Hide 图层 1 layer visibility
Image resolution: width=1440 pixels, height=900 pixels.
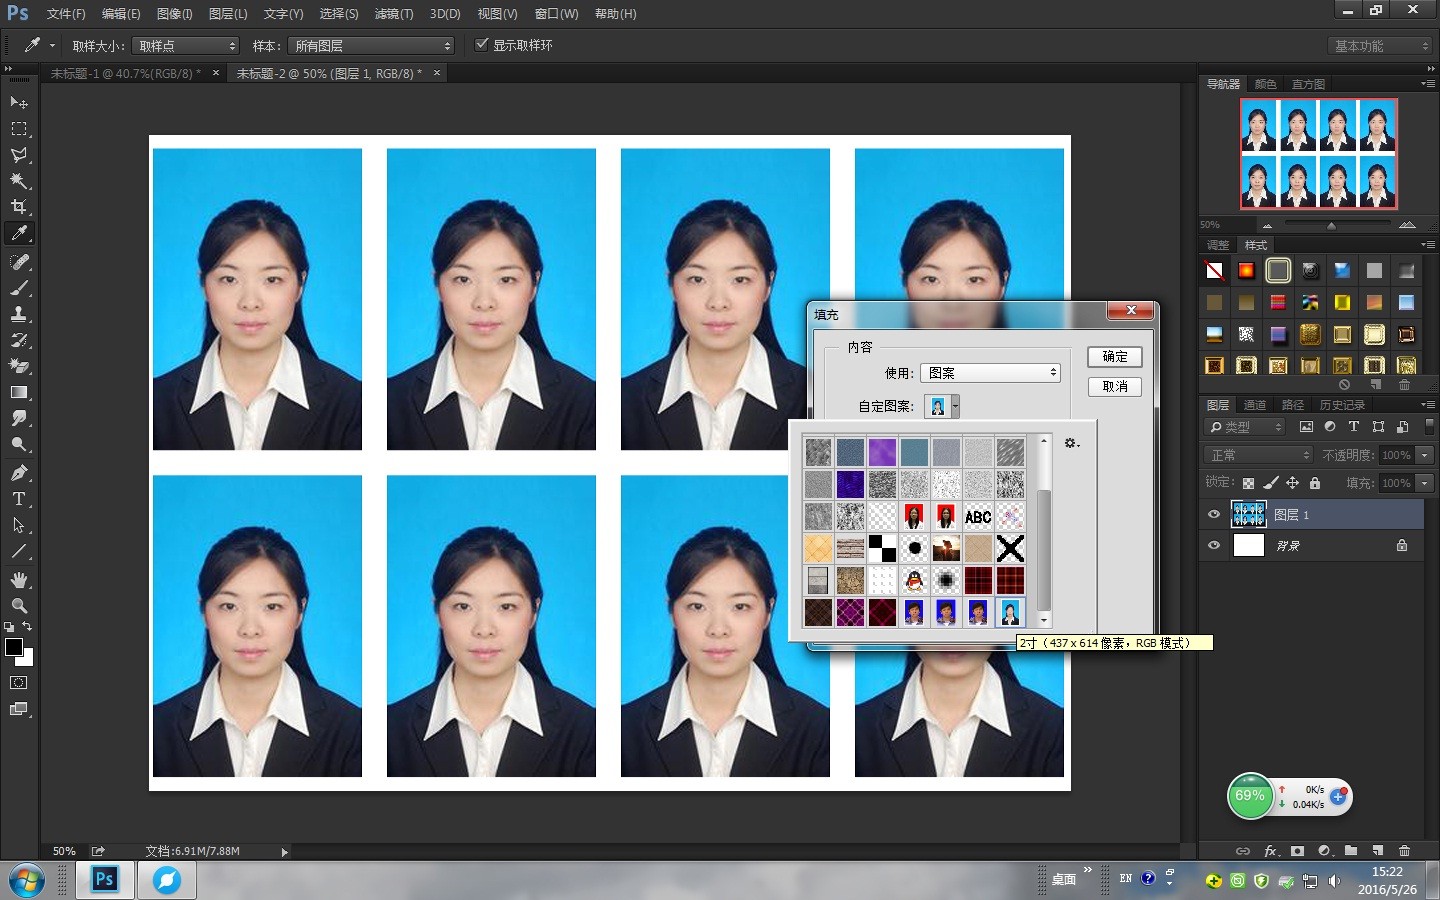[1214, 514]
